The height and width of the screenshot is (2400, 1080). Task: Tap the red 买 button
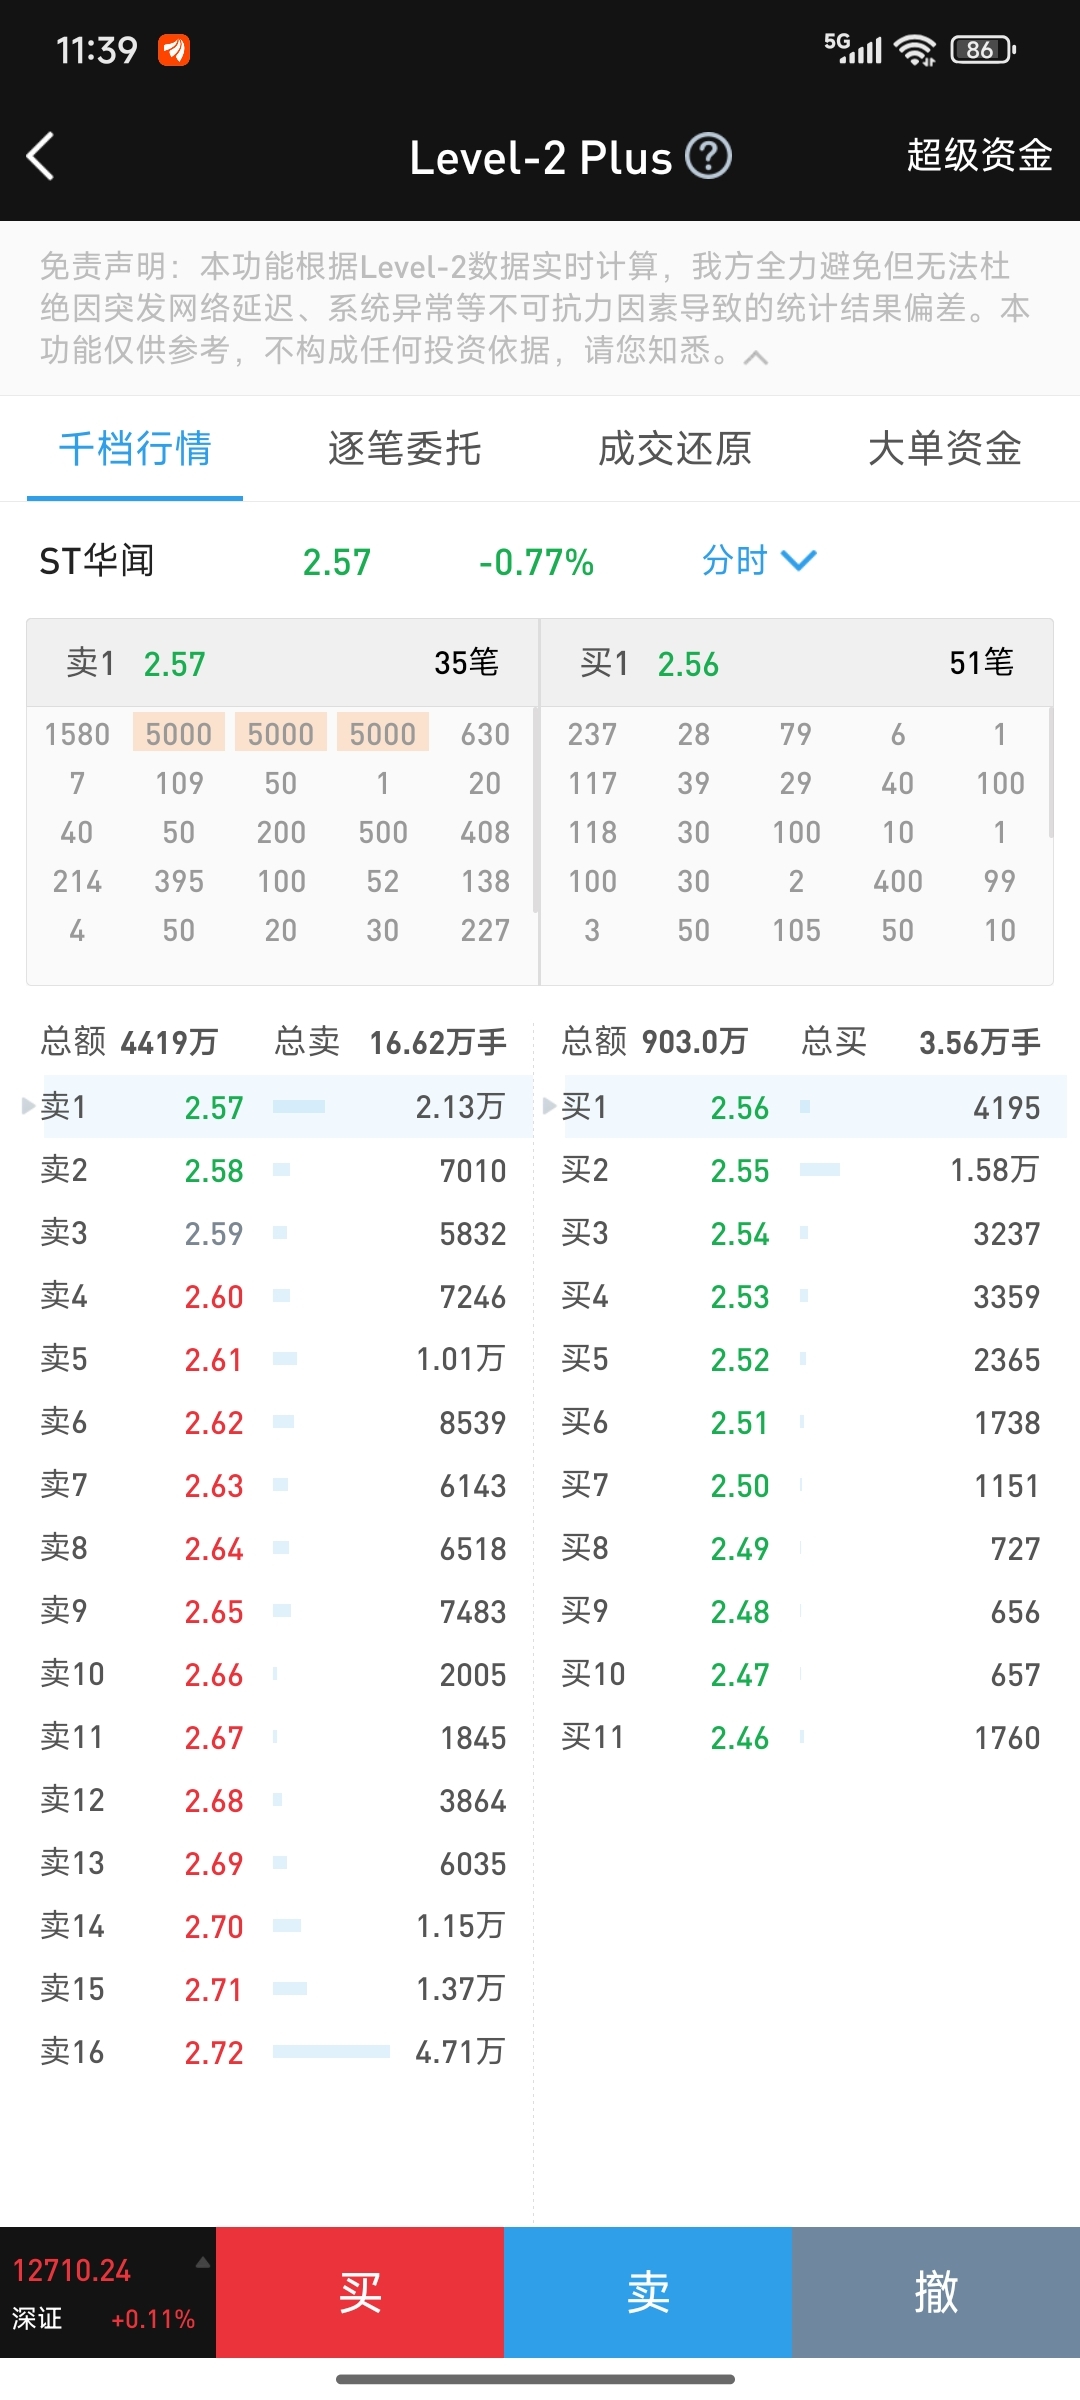[x=360, y=2292]
